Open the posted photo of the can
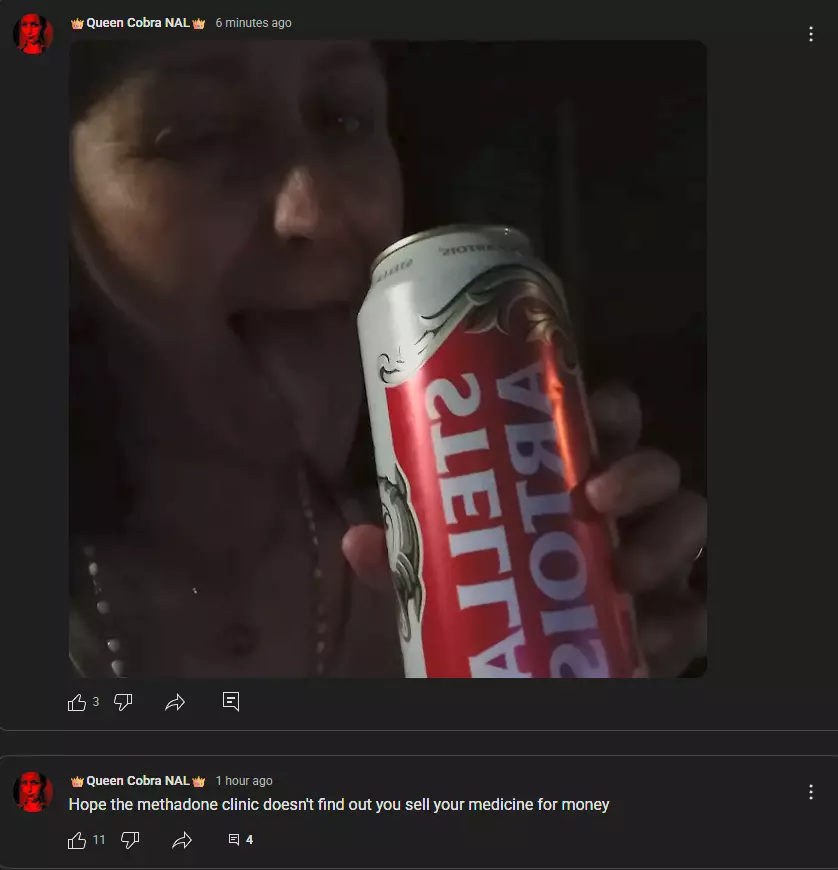This screenshot has width=838, height=870. coord(387,358)
